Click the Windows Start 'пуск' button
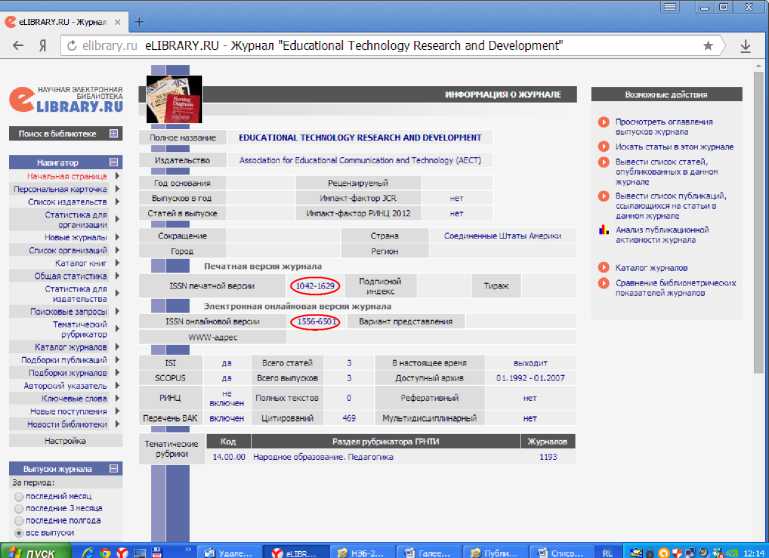769x558 pixels. (34, 551)
